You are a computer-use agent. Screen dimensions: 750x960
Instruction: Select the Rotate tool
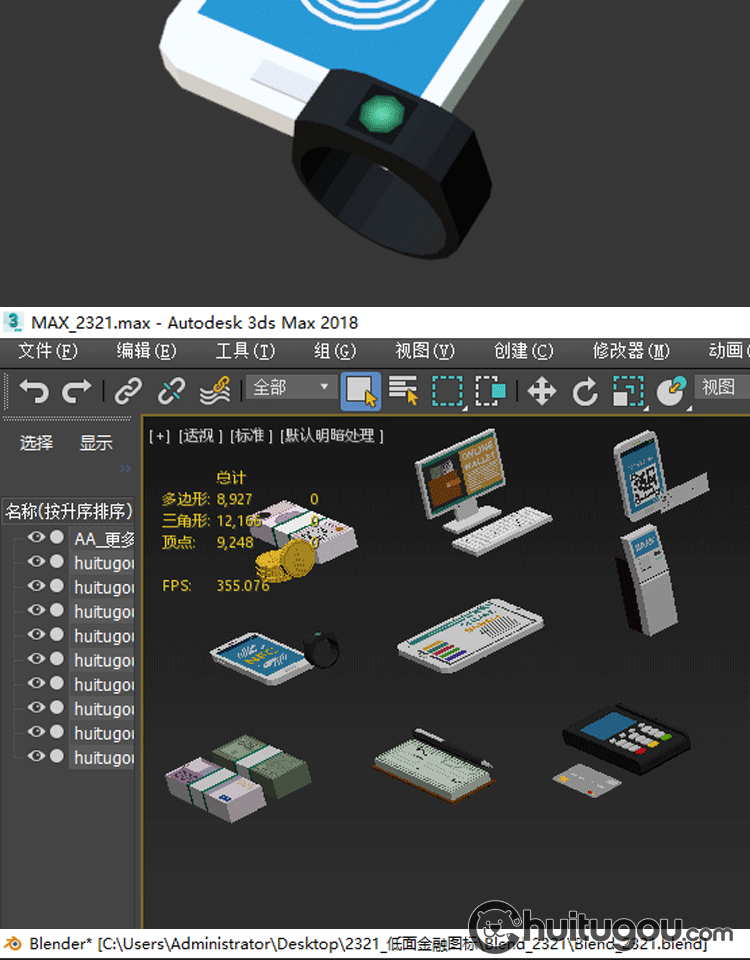pyautogui.click(x=584, y=390)
